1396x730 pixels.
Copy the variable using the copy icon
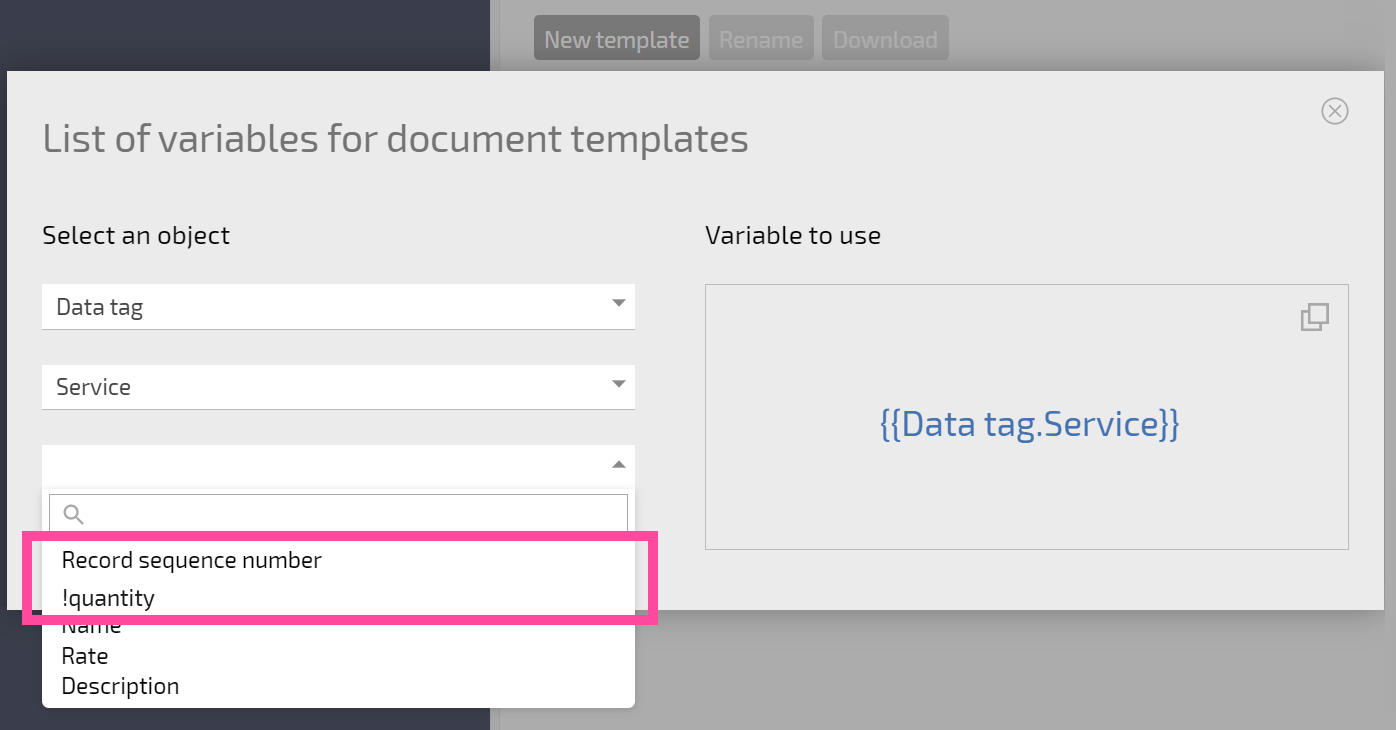[1315, 317]
